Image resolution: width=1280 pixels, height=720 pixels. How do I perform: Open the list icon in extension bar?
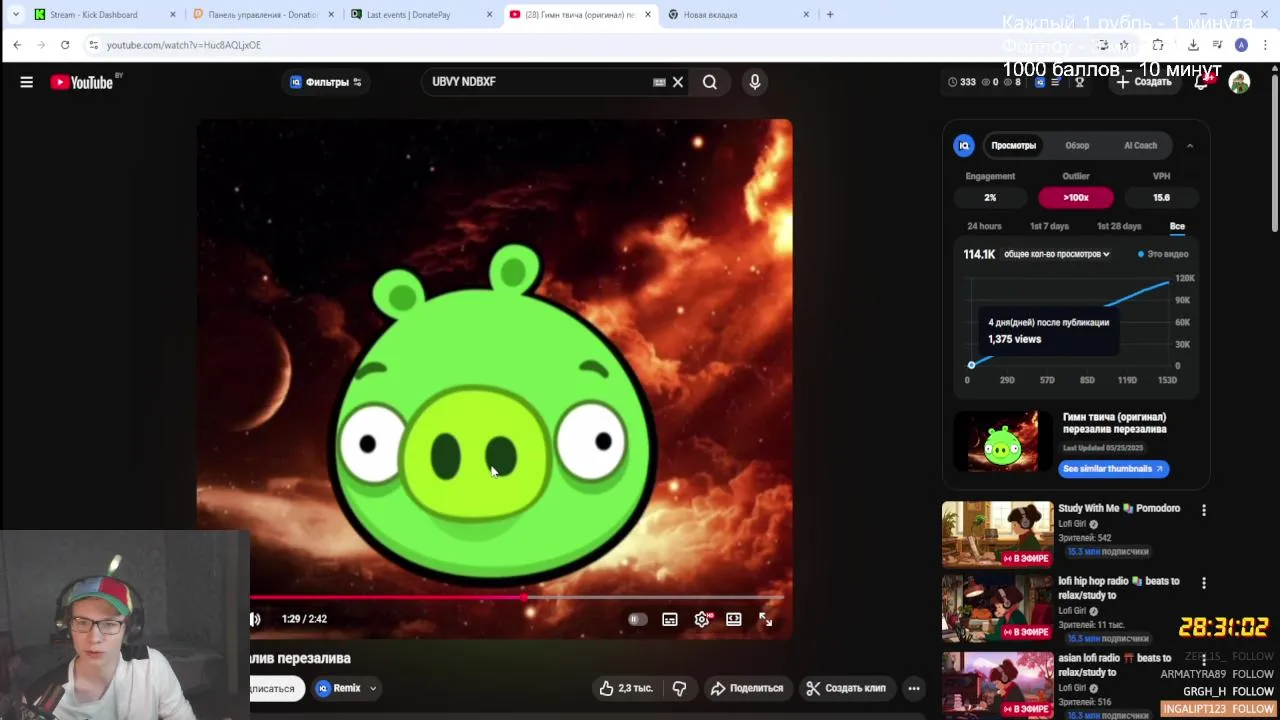(1055, 82)
